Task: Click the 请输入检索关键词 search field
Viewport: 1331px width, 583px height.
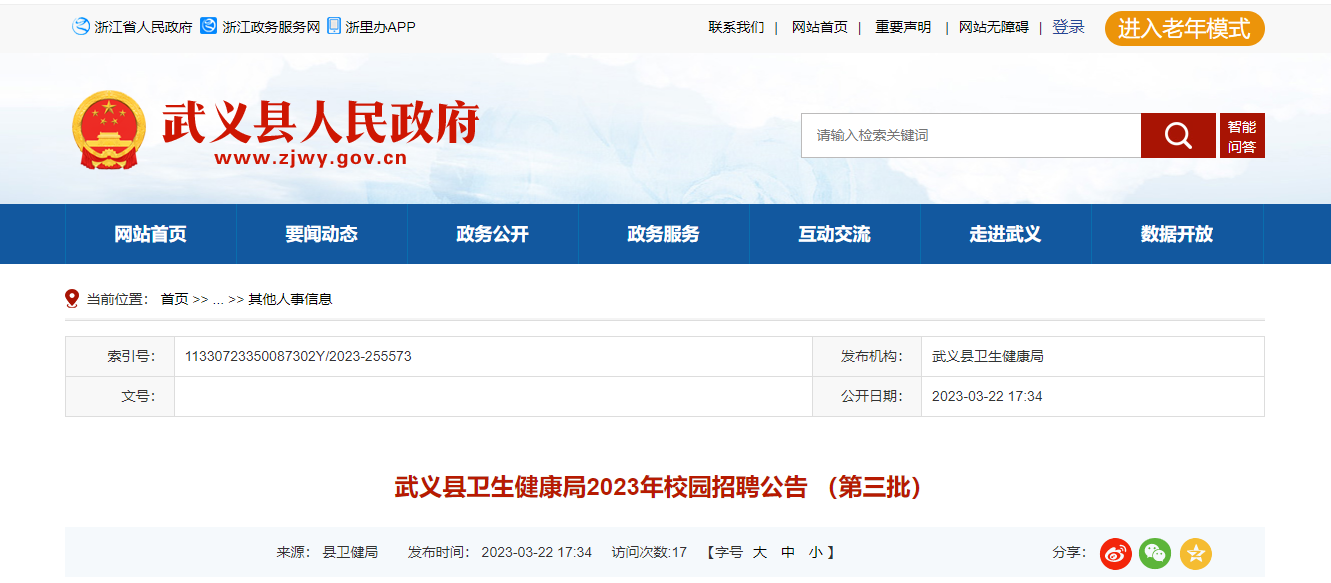Action: [970, 135]
